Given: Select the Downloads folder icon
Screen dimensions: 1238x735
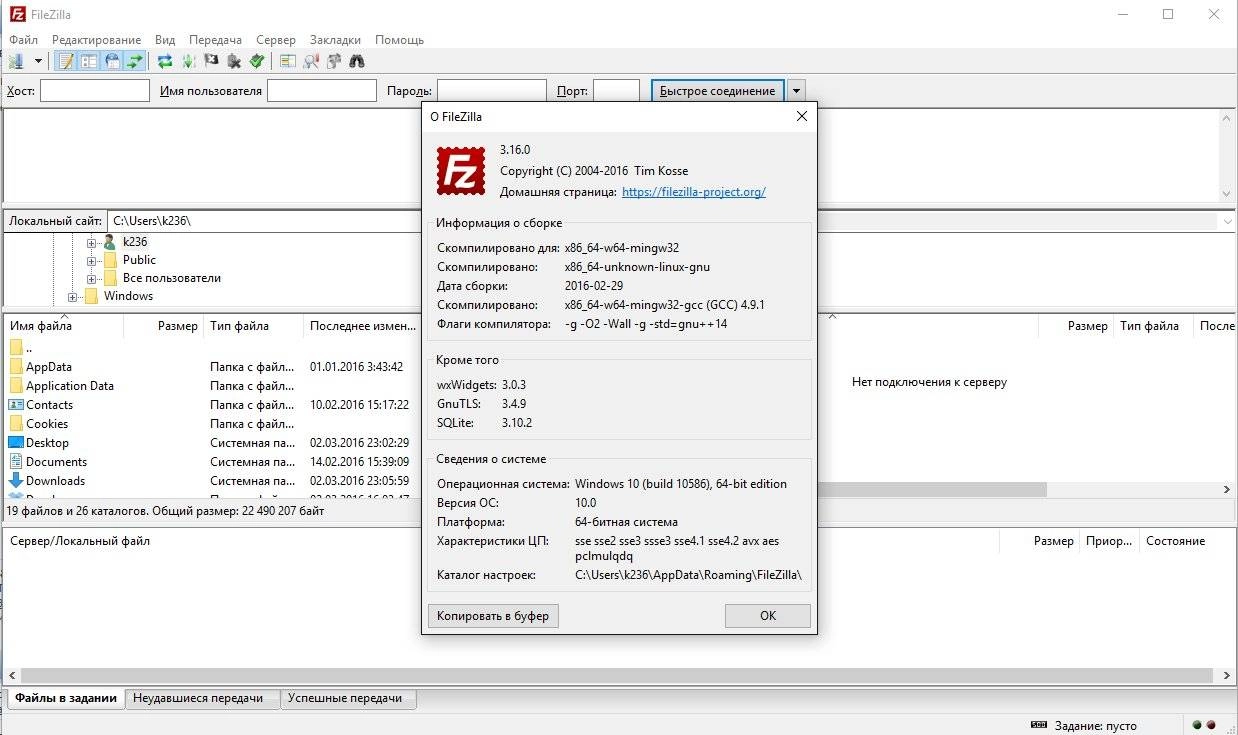Looking at the screenshot, I should point(16,481).
